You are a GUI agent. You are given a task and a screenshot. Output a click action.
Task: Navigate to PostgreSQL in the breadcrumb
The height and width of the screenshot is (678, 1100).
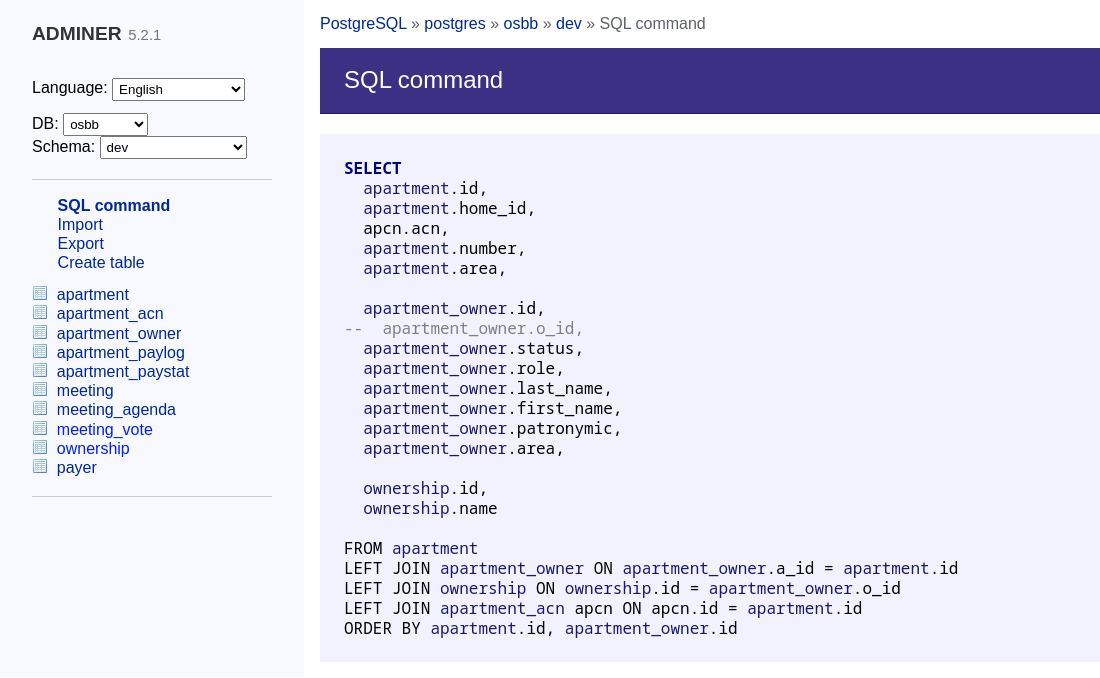point(363,24)
